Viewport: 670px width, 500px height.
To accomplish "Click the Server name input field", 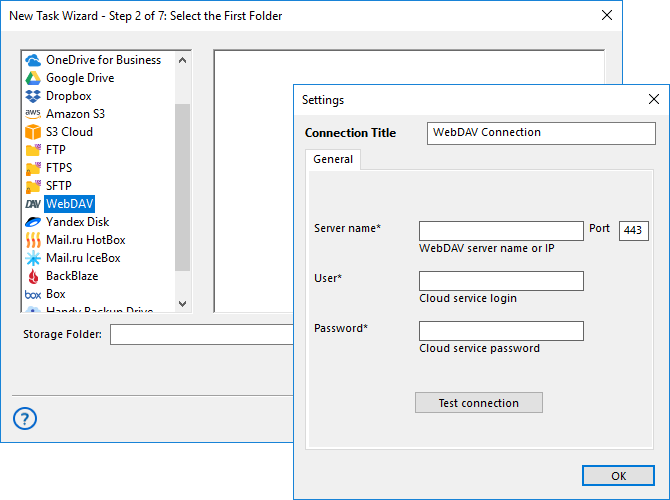I will coord(501,231).
